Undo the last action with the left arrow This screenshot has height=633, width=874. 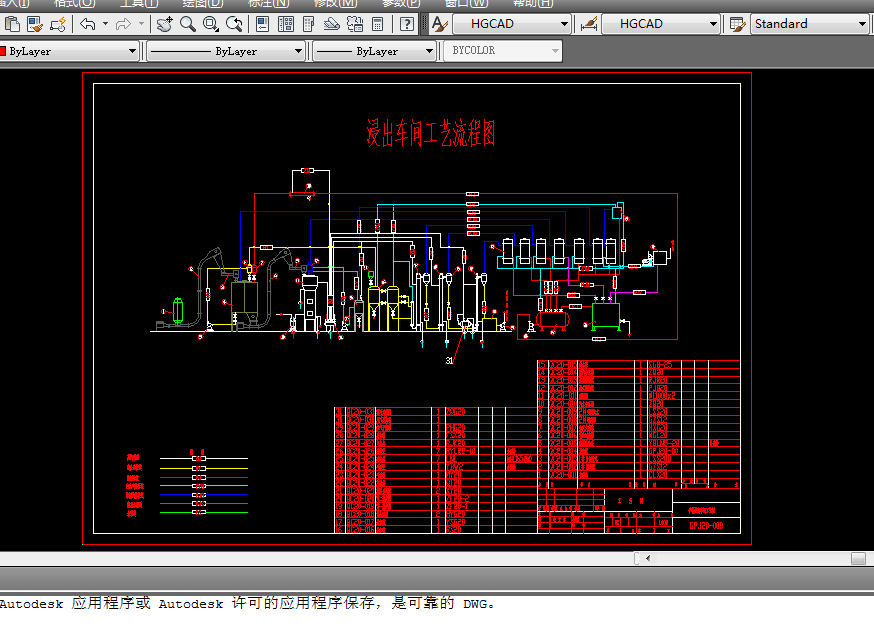click(x=88, y=24)
